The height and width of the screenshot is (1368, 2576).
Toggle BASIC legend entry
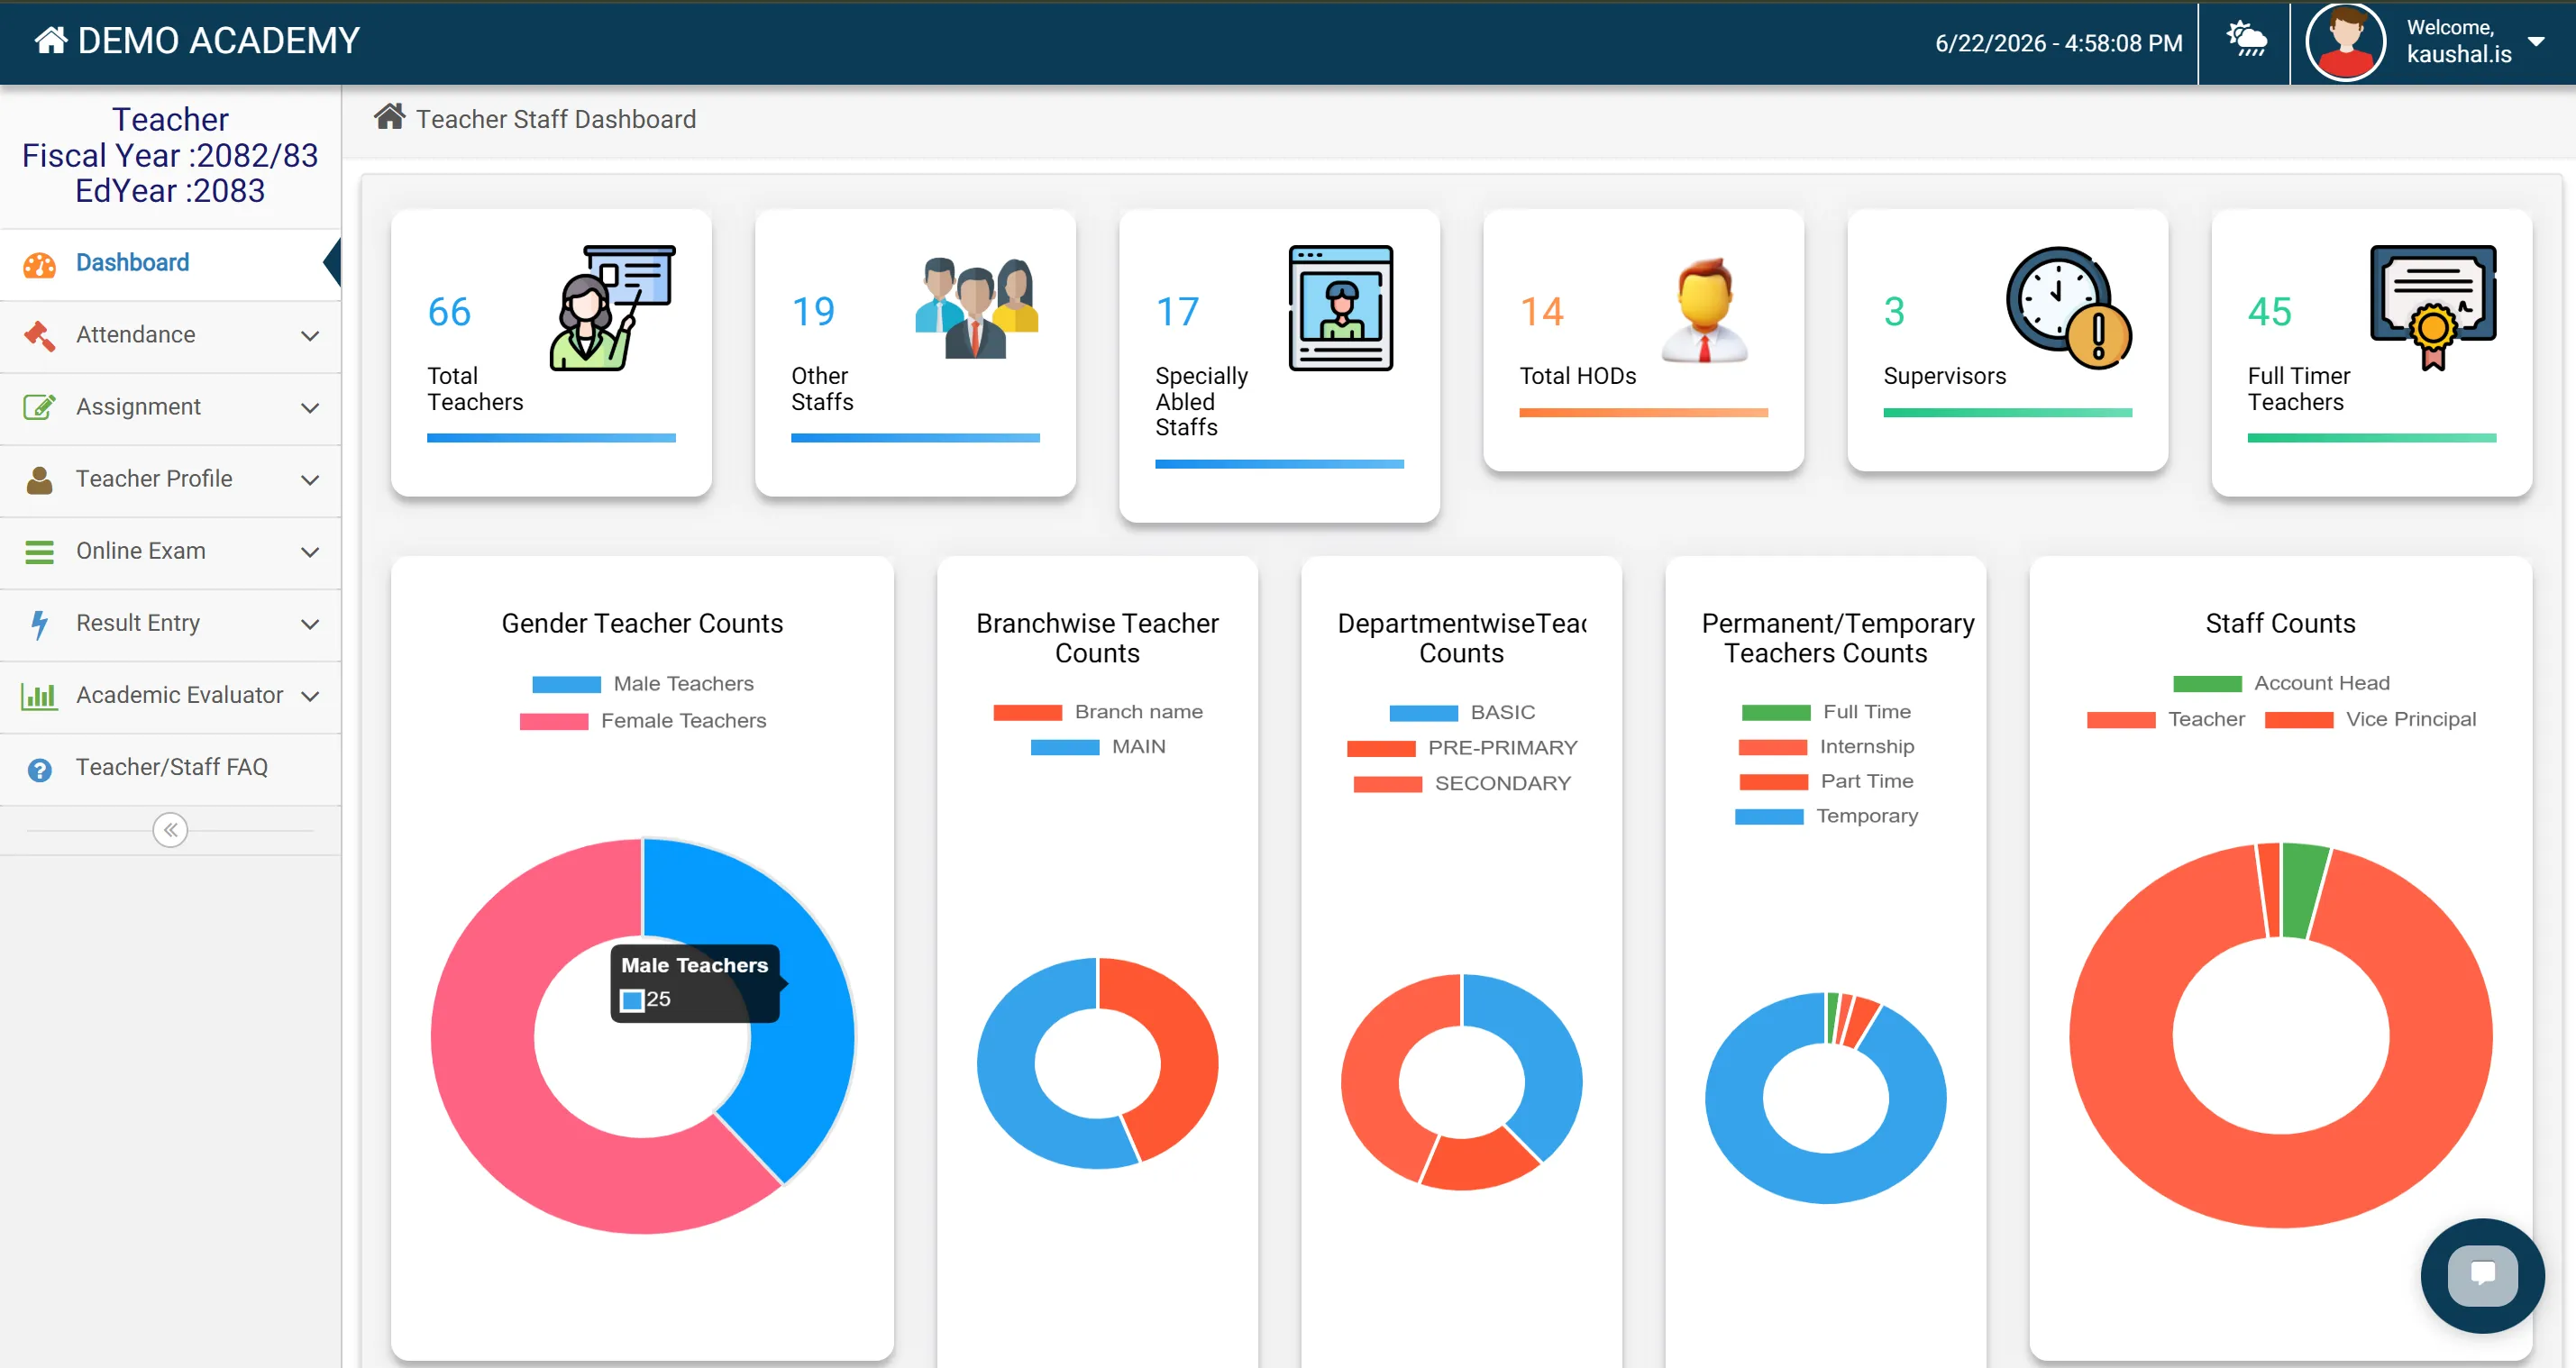[x=1462, y=712]
